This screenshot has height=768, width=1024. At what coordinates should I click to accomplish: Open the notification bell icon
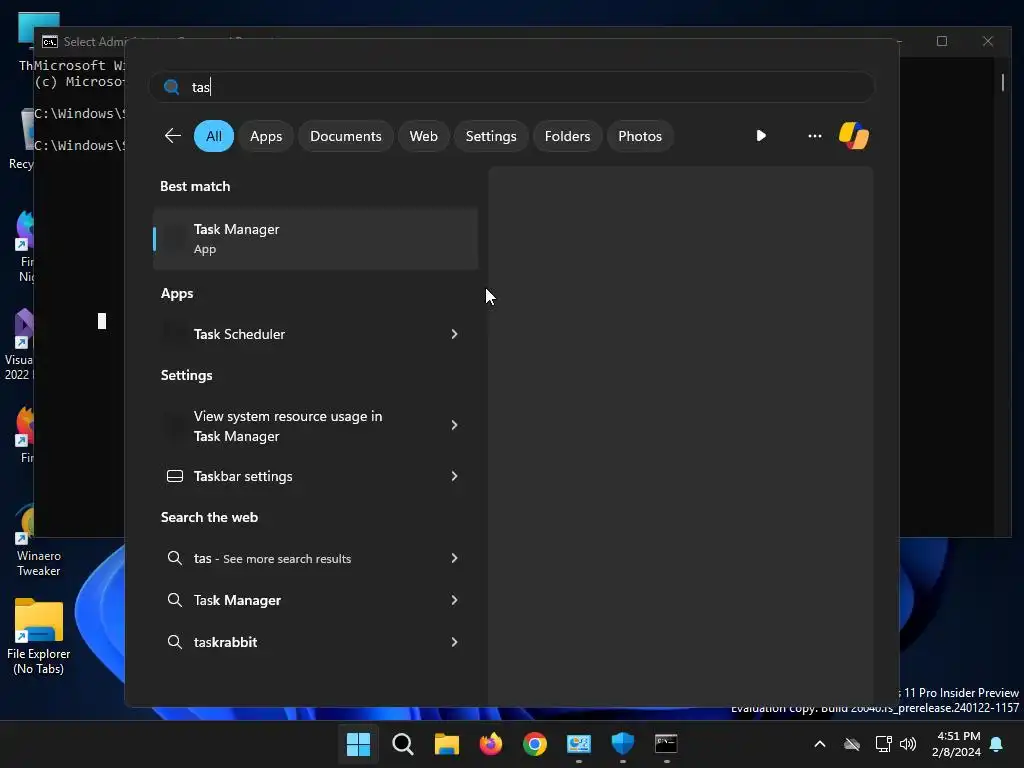(997, 744)
